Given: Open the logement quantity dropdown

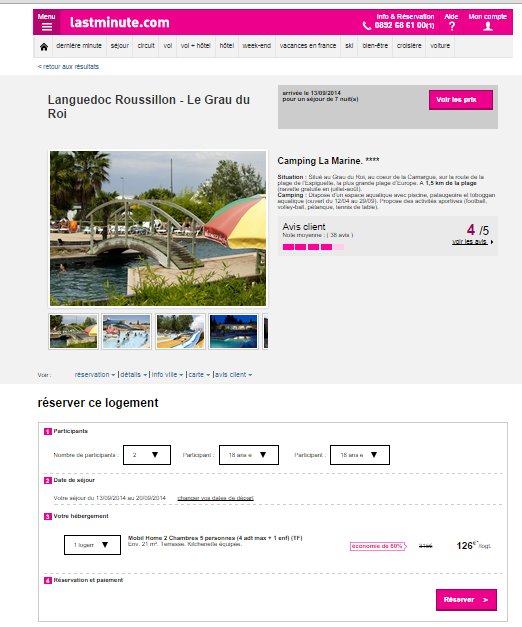Looking at the screenshot, I should click(x=92, y=545).
